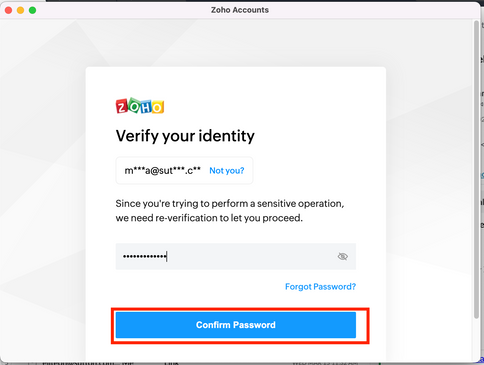This screenshot has height=365, width=484.
Task: Click the Zoho Accounts title bar text
Action: pyautogui.click(x=240, y=10)
